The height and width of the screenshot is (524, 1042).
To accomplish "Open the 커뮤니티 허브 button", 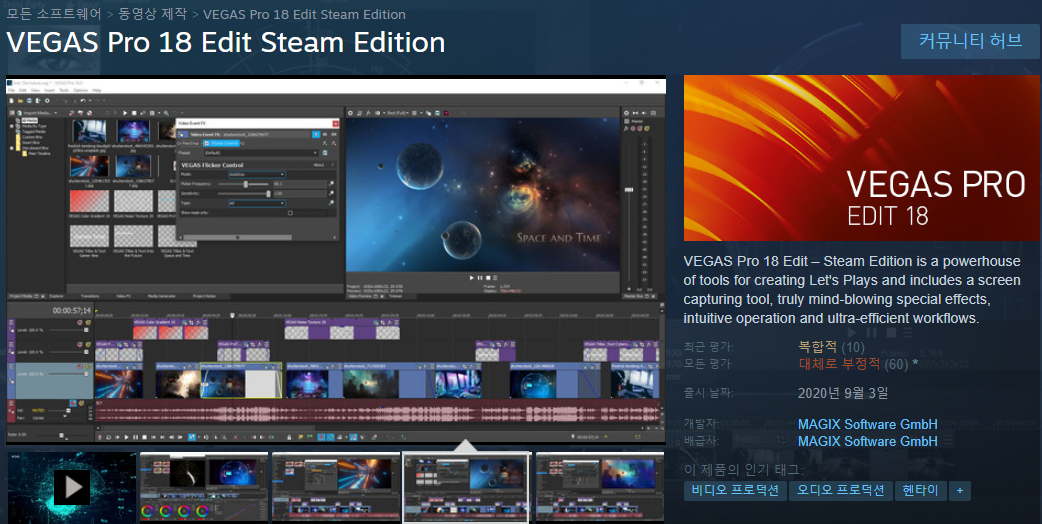I will click(970, 41).
